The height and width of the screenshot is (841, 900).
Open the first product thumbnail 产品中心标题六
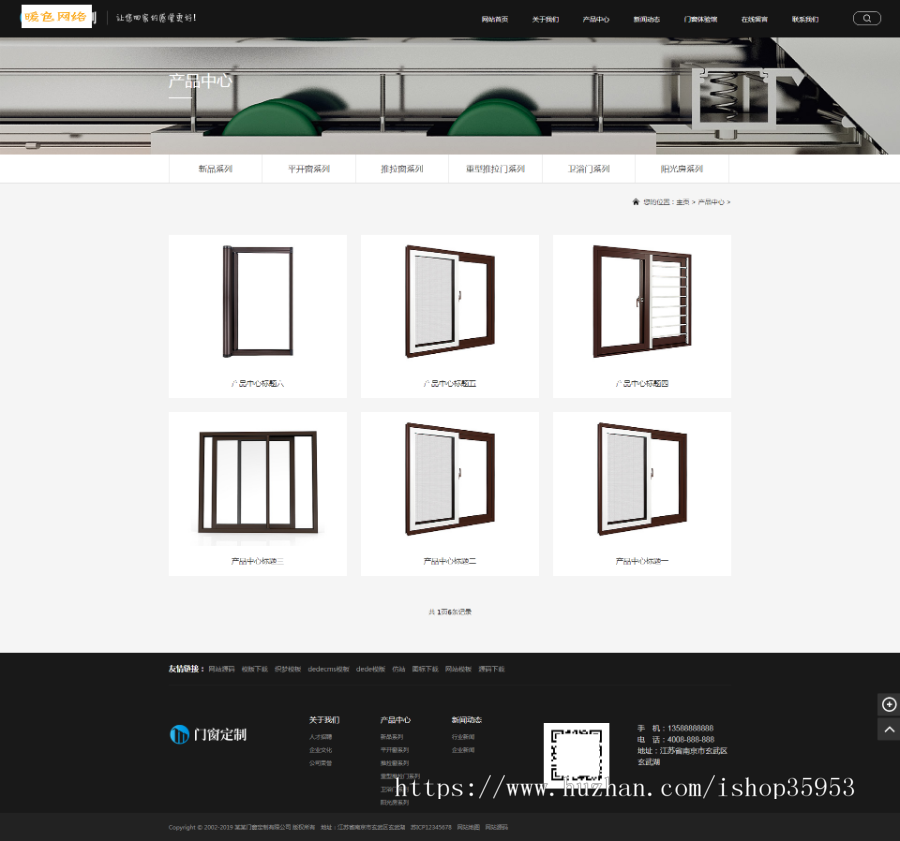pos(258,303)
